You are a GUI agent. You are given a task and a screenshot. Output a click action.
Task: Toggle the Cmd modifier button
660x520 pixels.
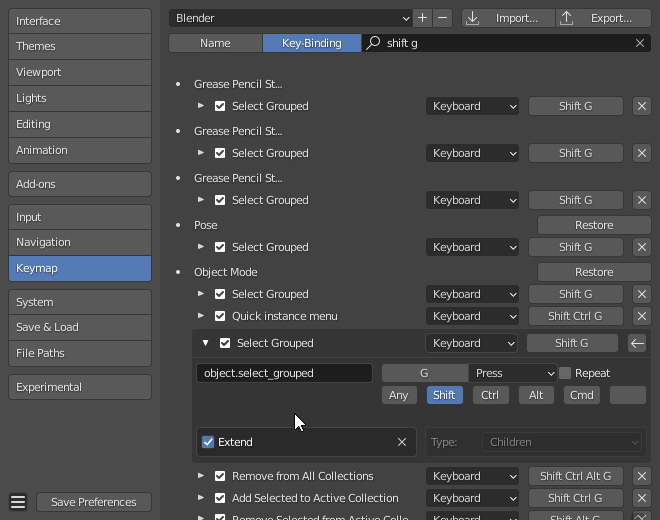(582, 395)
